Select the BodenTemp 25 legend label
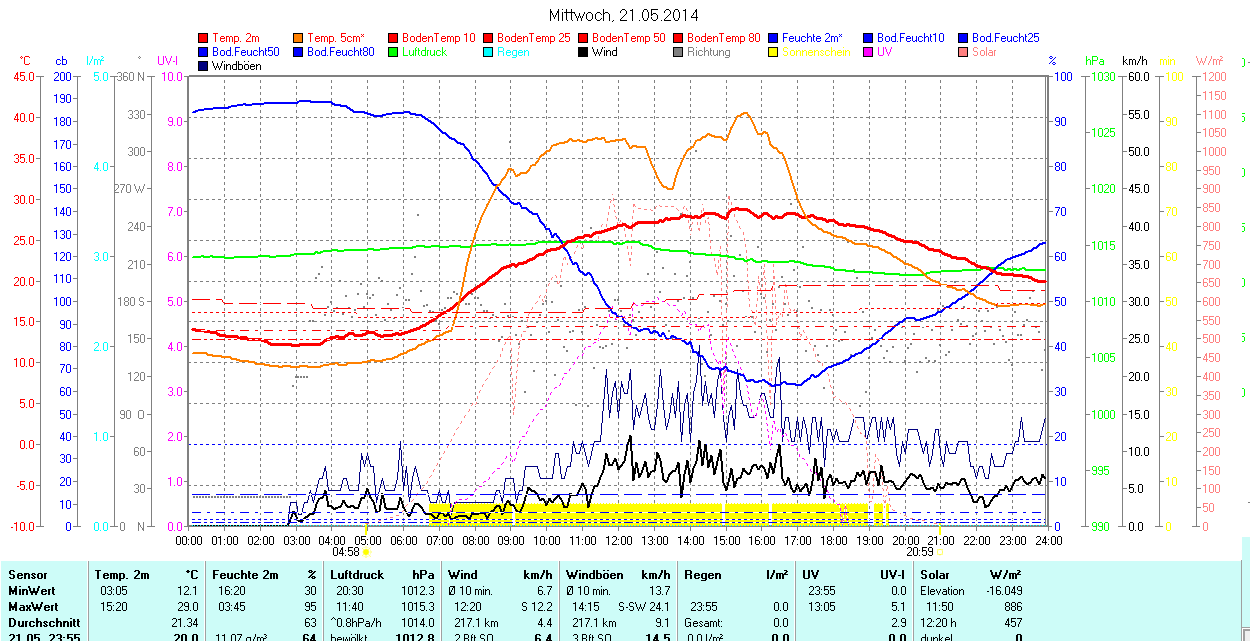This screenshot has height=641, width=1250. click(534, 38)
